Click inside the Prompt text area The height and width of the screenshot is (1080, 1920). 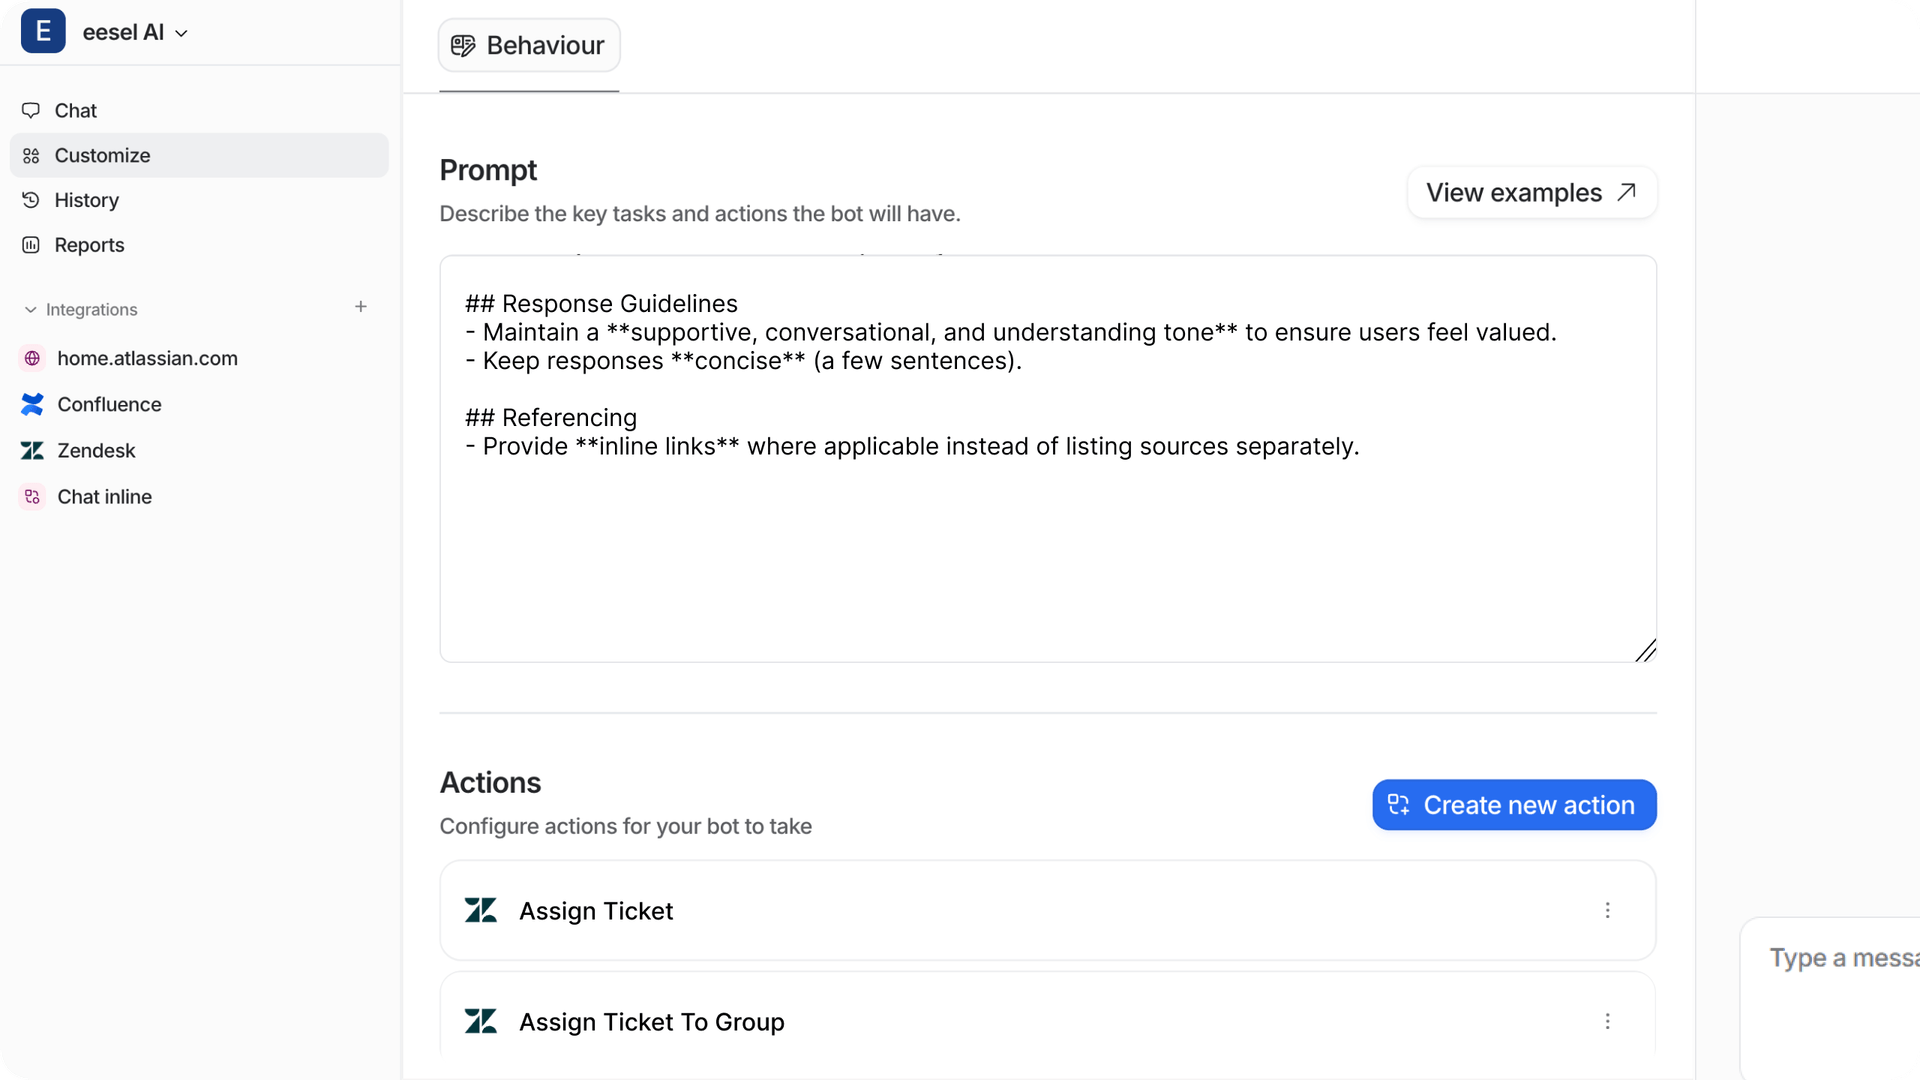click(1048, 459)
